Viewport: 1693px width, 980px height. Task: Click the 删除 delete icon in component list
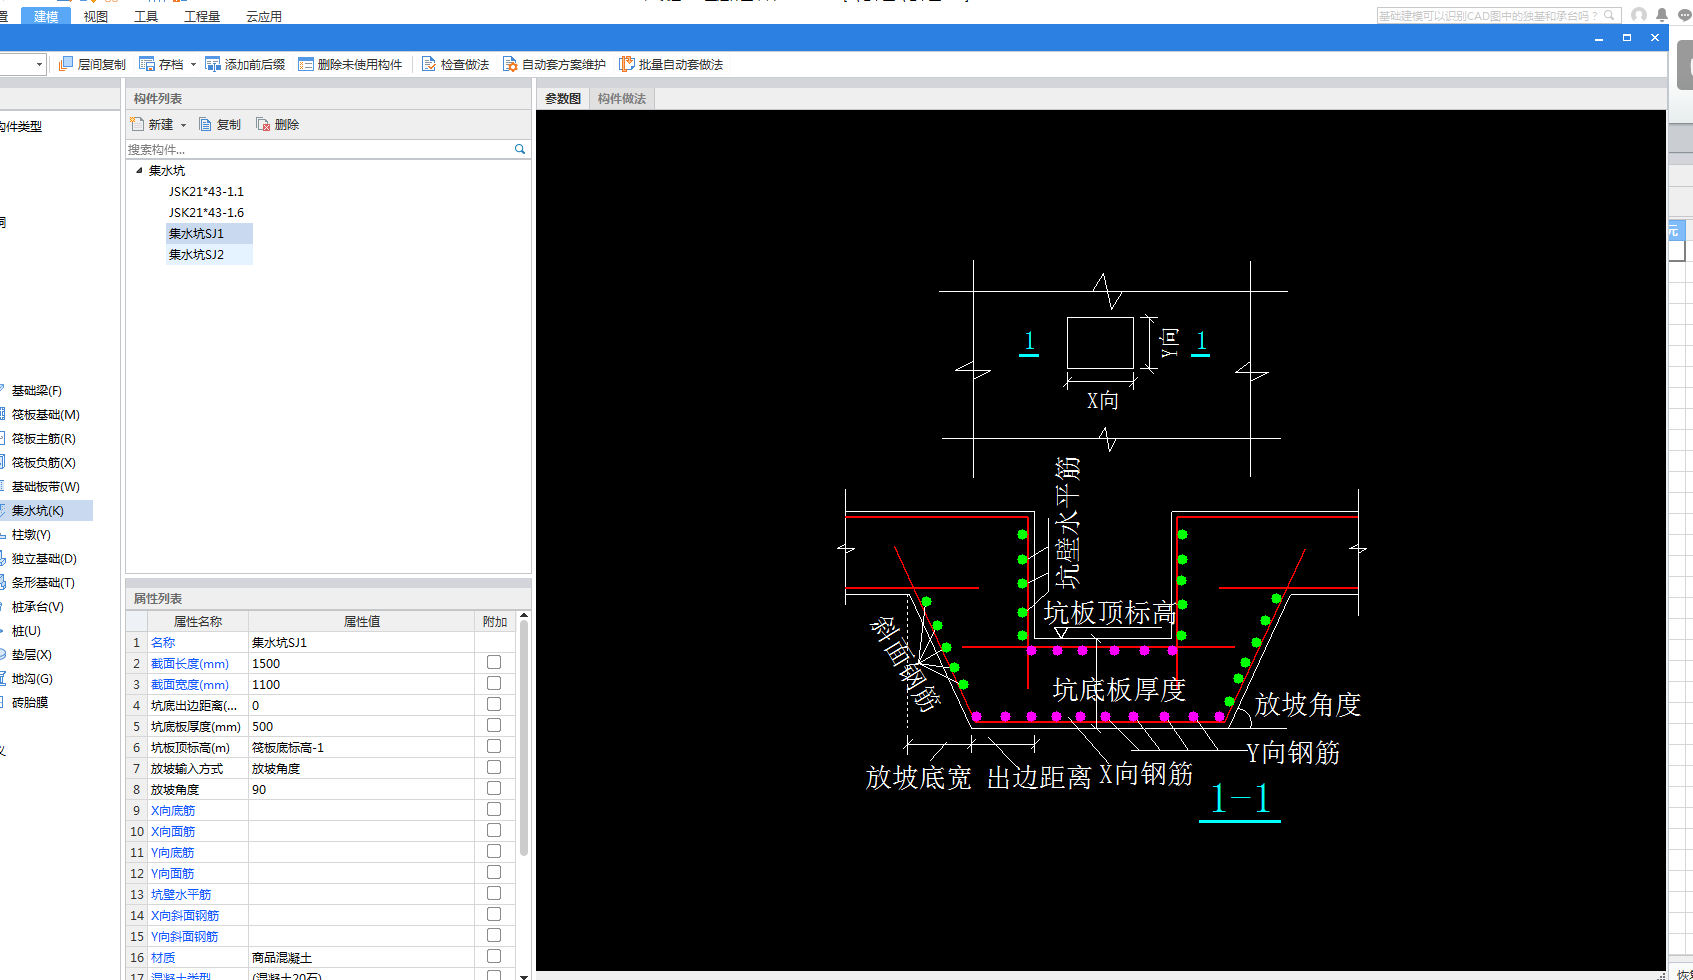click(x=263, y=124)
